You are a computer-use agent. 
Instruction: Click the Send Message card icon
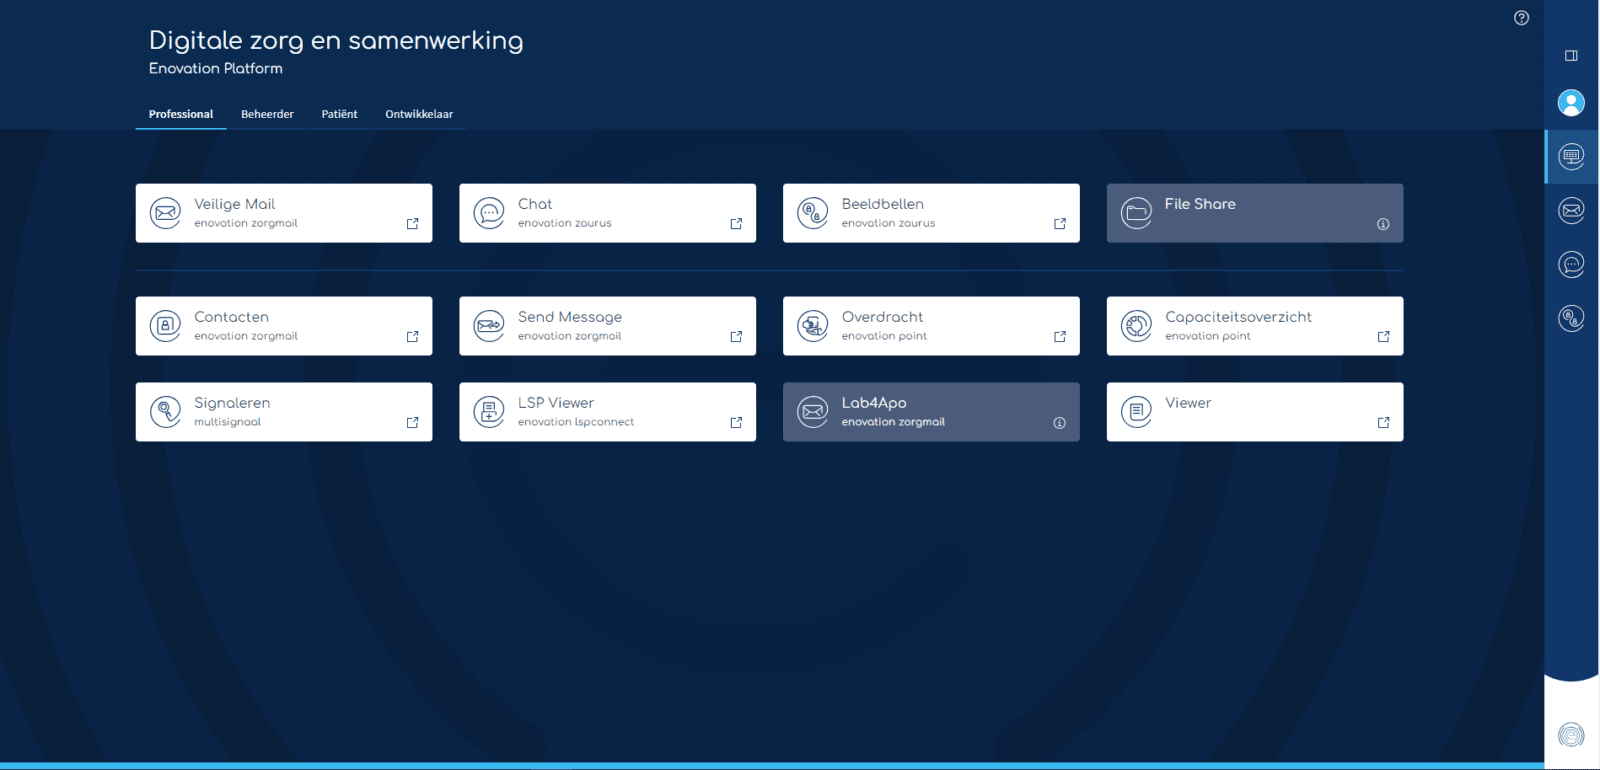click(489, 326)
